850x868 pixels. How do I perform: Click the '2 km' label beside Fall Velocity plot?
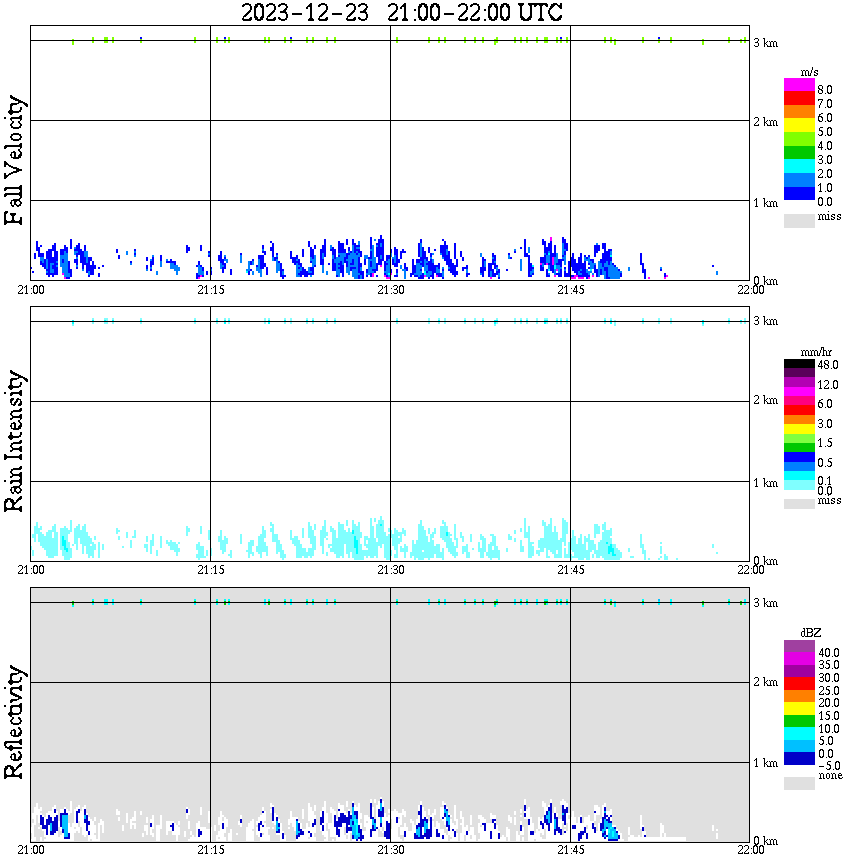[766, 122]
